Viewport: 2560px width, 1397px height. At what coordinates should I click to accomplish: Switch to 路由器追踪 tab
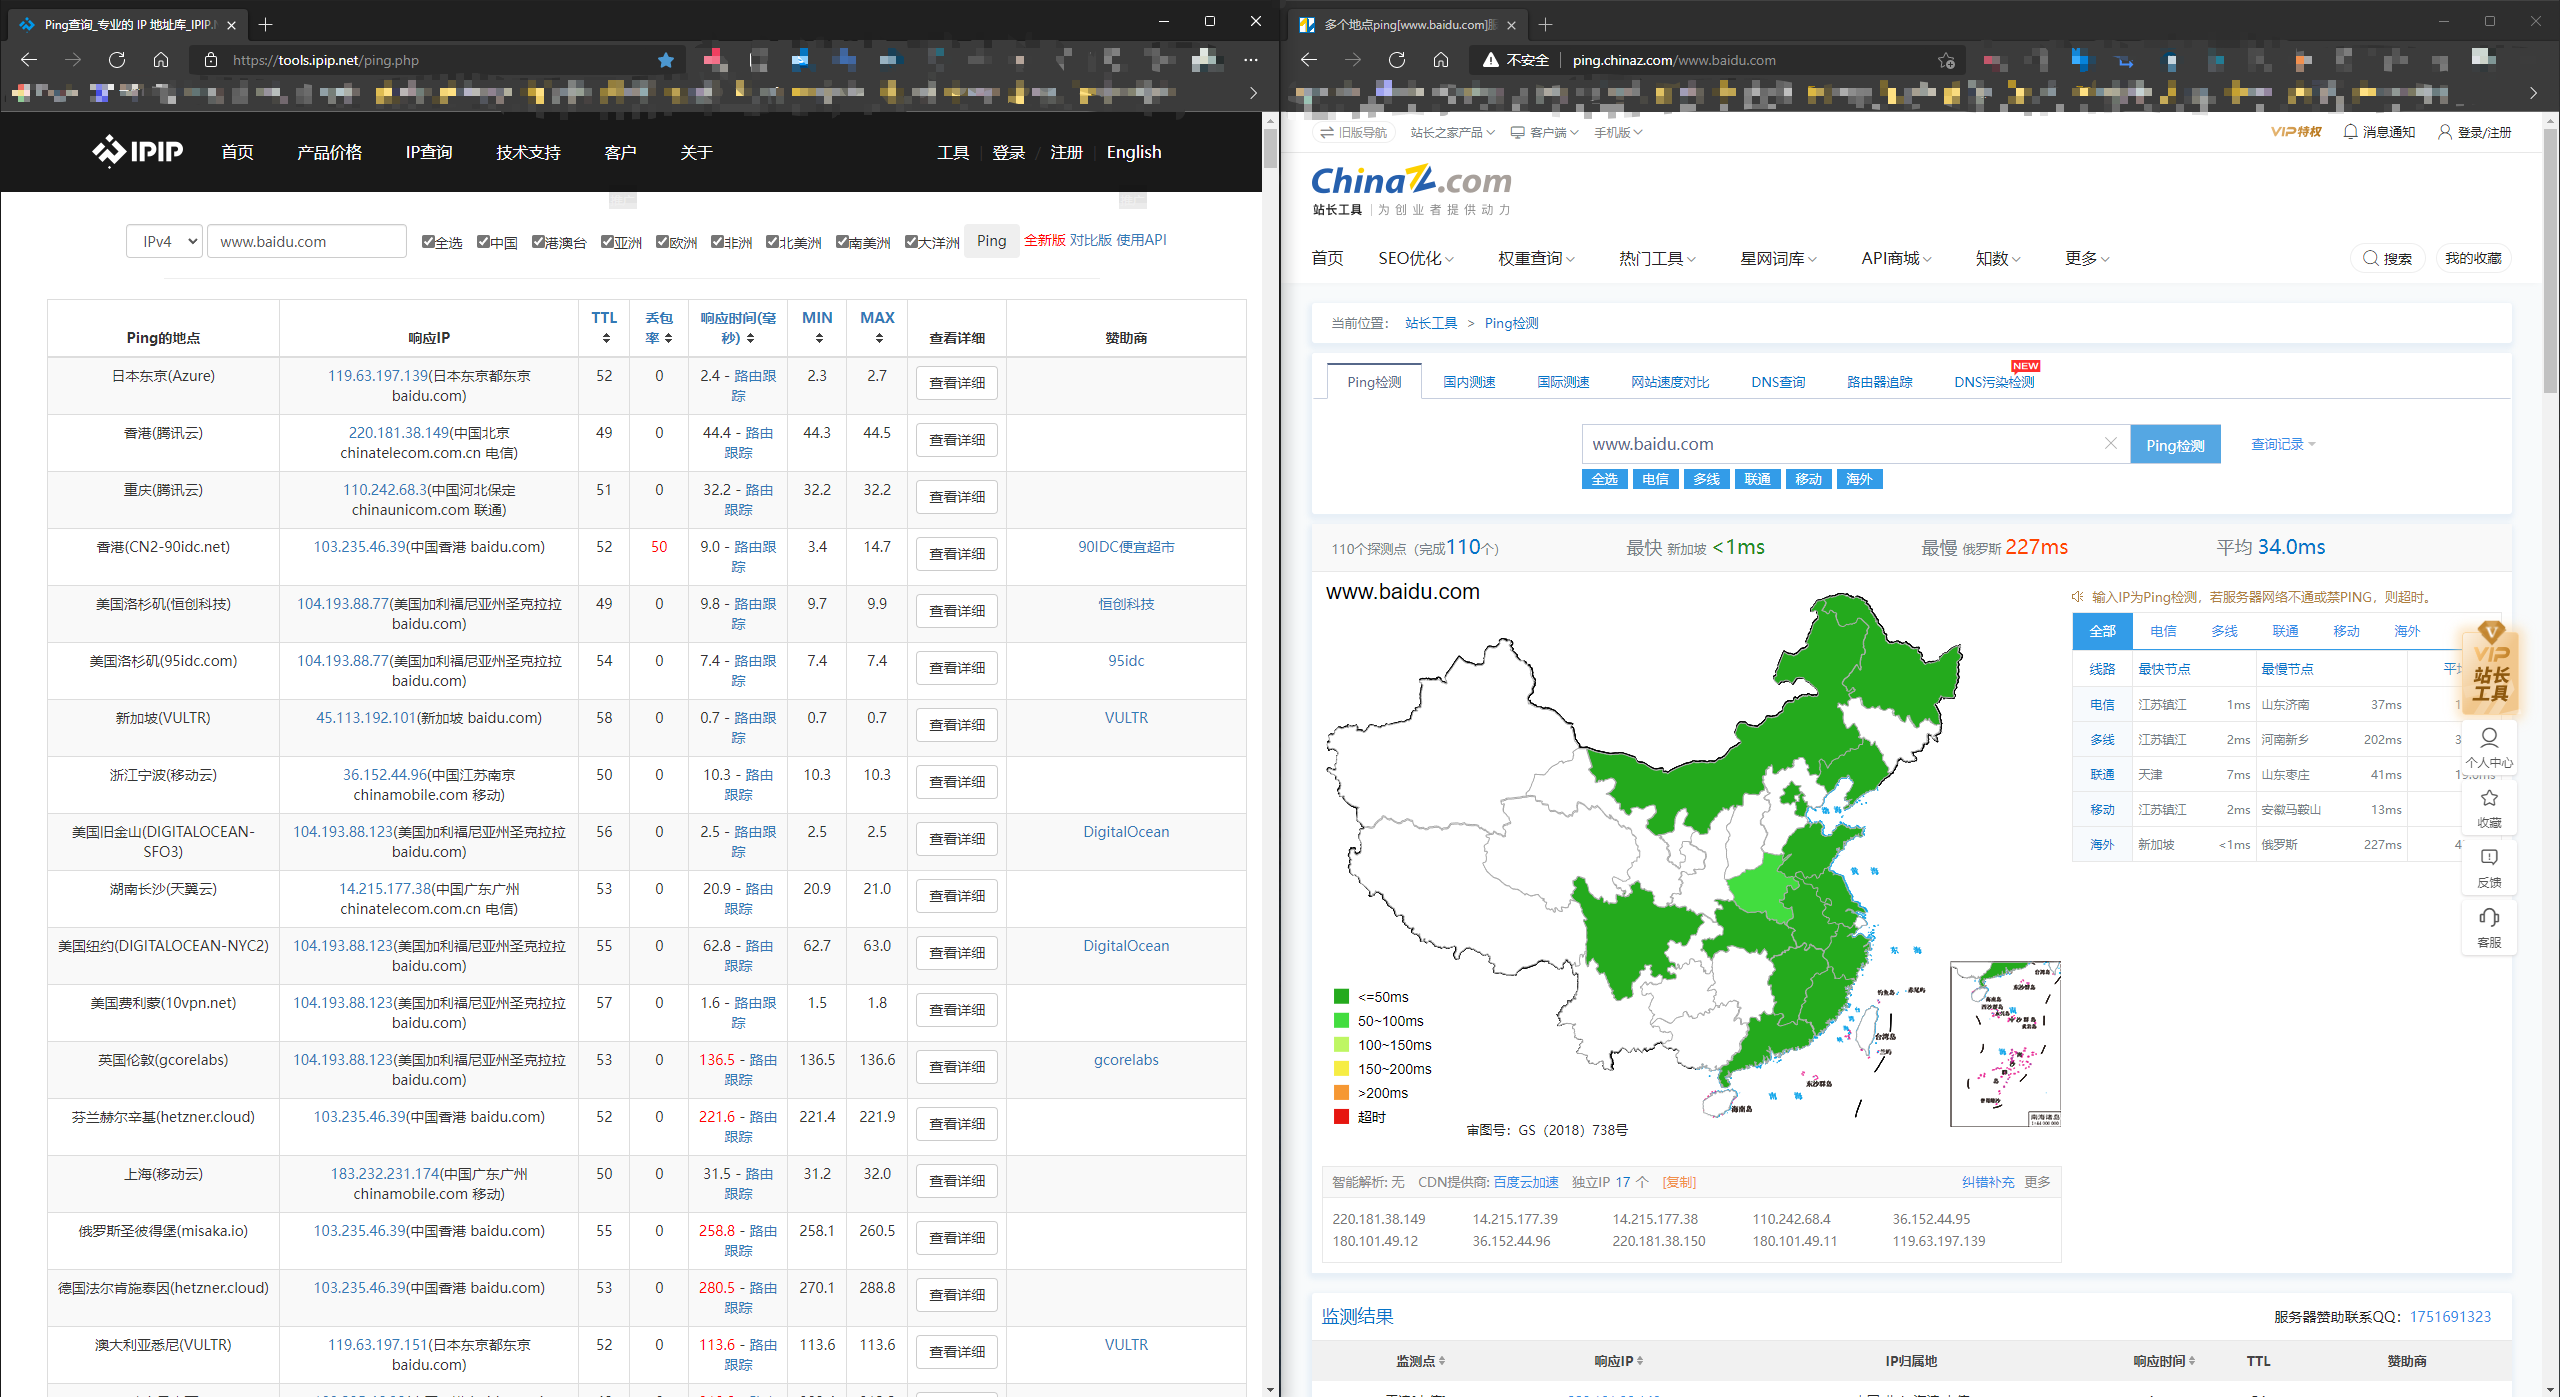pos(1879,382)
